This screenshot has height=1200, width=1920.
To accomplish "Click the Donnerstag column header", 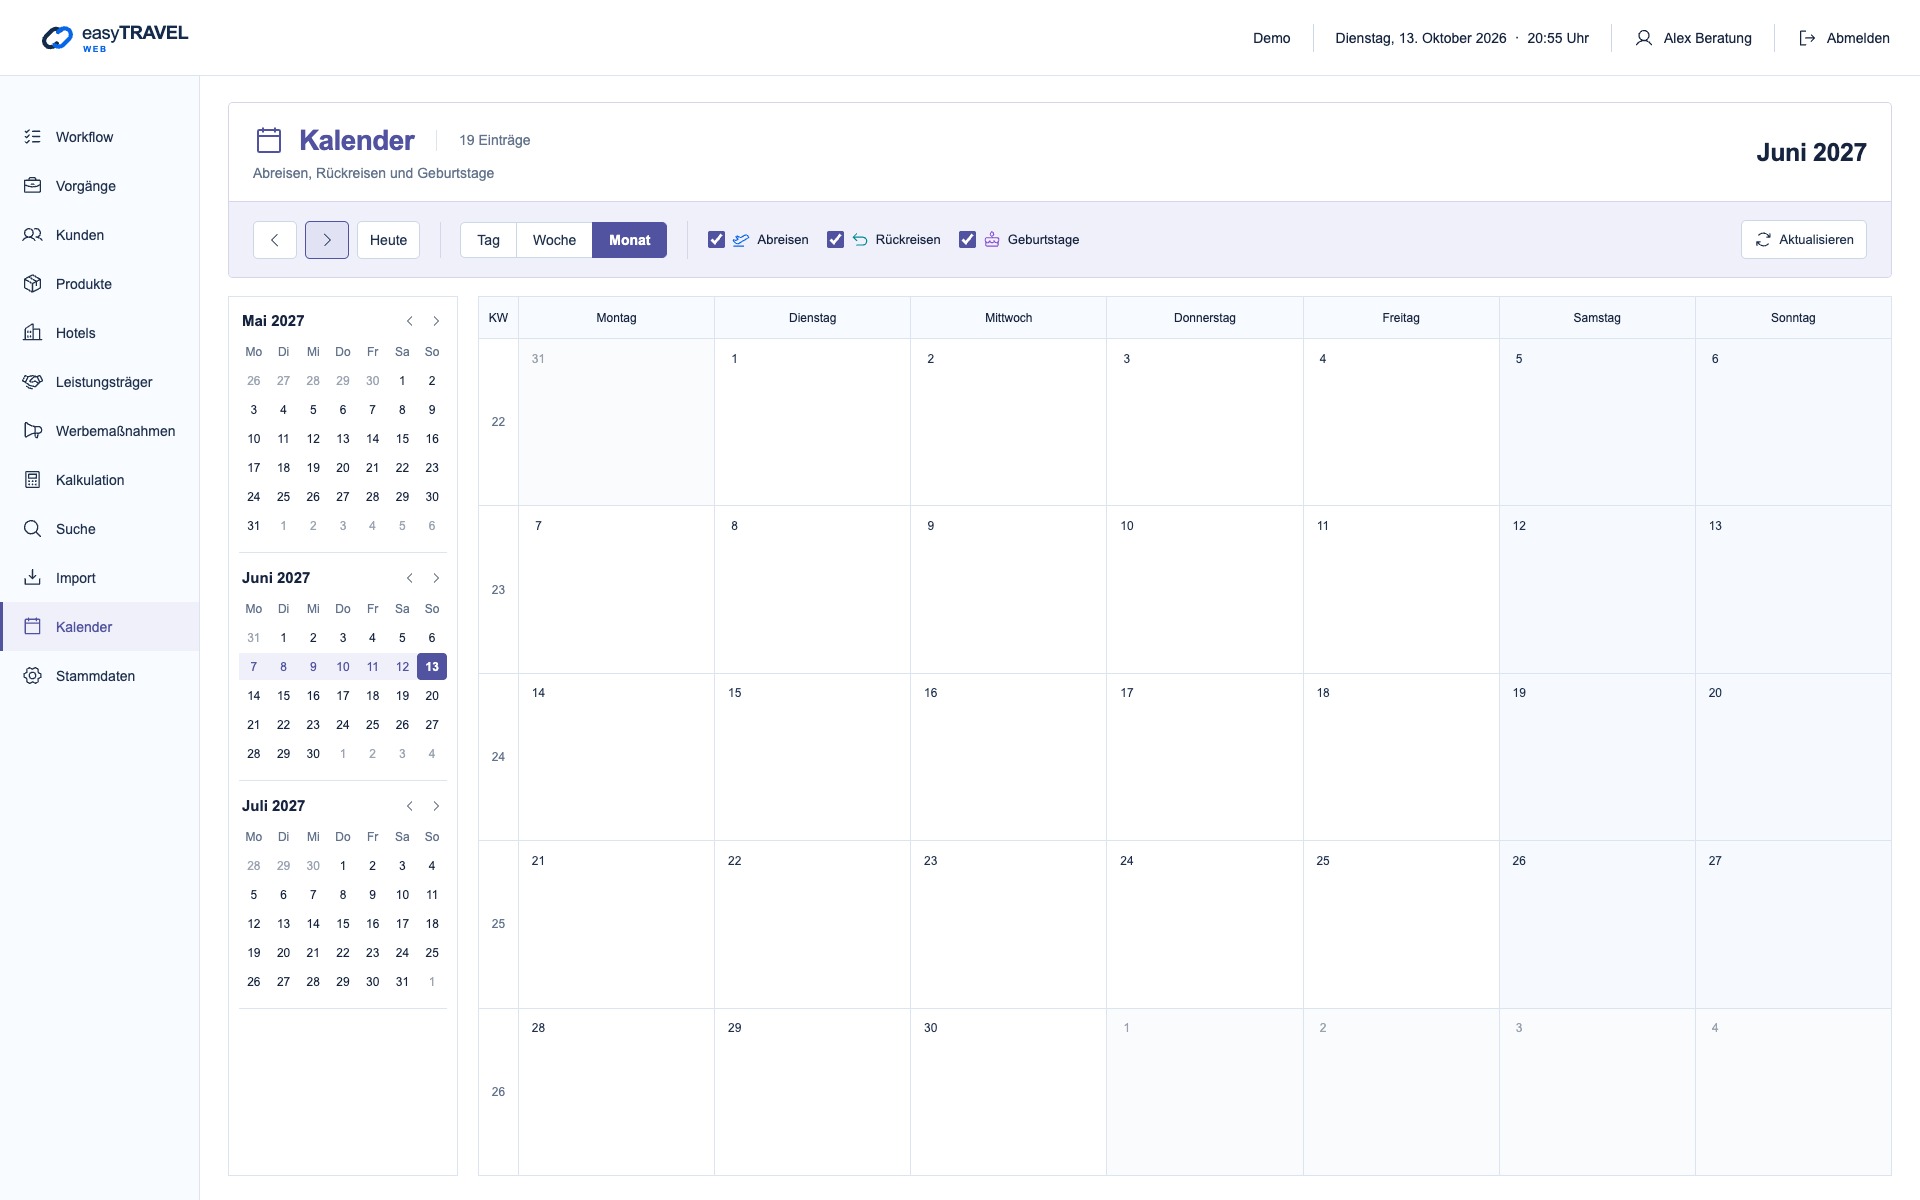I will pos(1205,318).
